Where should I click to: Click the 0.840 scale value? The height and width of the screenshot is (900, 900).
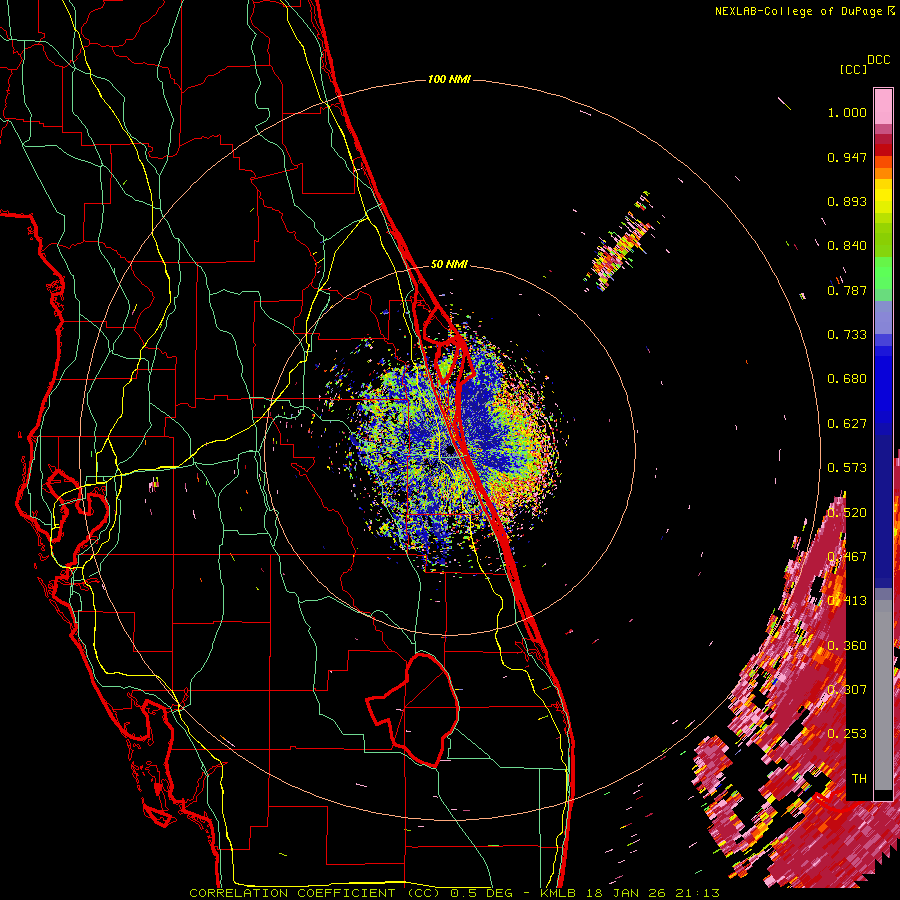pyautogui.click(x=847, y=246)
